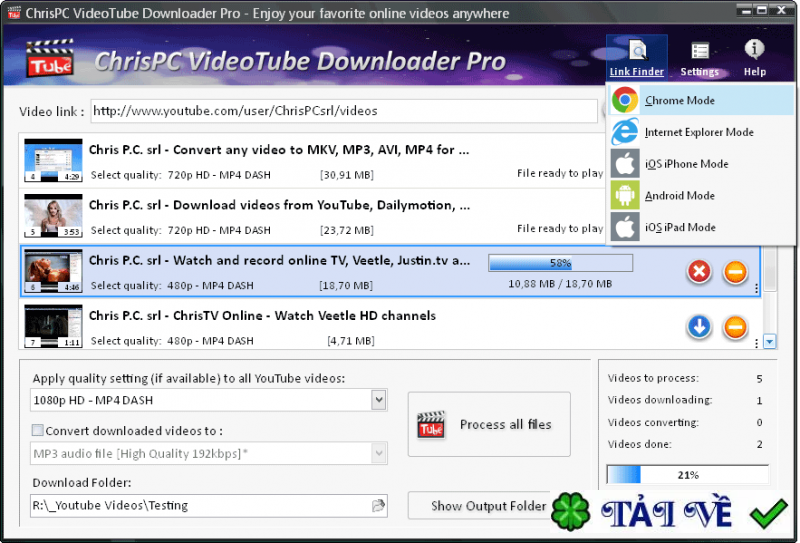This screenshot has width=800, height=543.
Task: Click thumbnail of Download videos from YouTube item
Action: click(x=53, y=215)
